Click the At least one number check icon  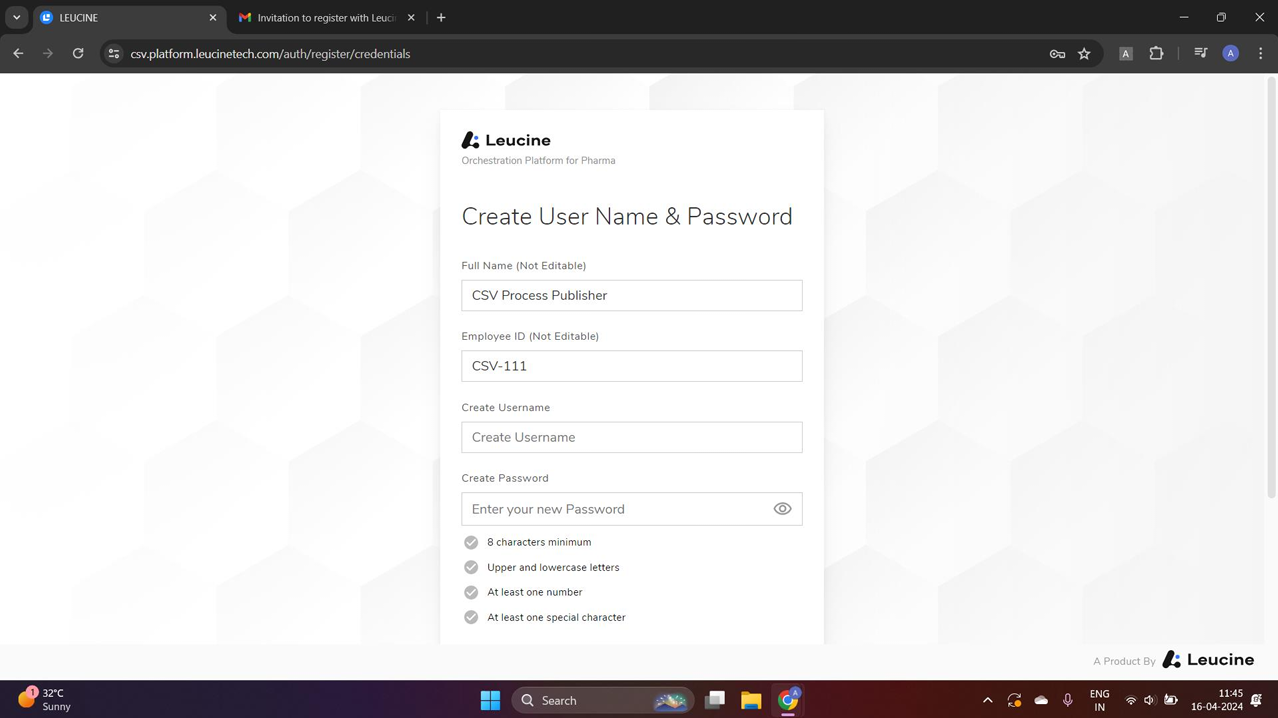471,592
